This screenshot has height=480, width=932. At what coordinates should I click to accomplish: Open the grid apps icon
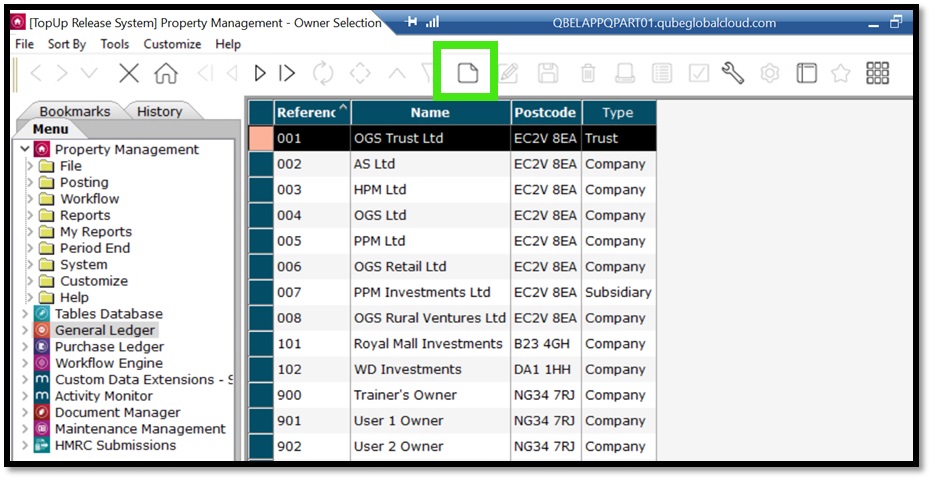pos(878,73)
